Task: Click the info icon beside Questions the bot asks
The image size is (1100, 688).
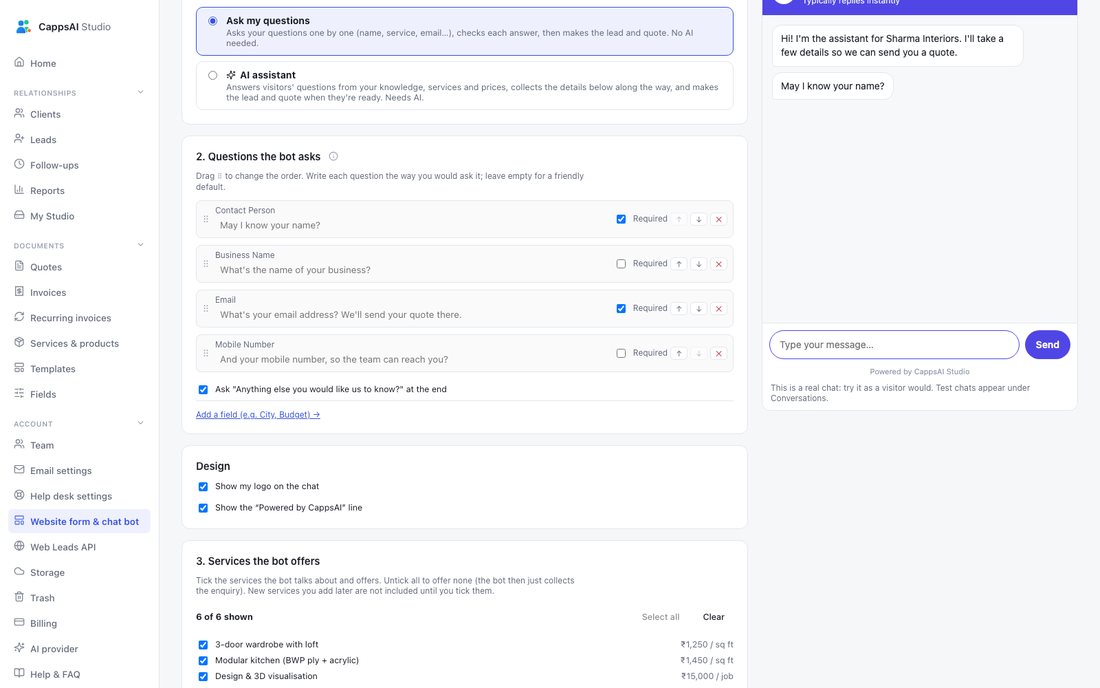Action: coord(333,156)
